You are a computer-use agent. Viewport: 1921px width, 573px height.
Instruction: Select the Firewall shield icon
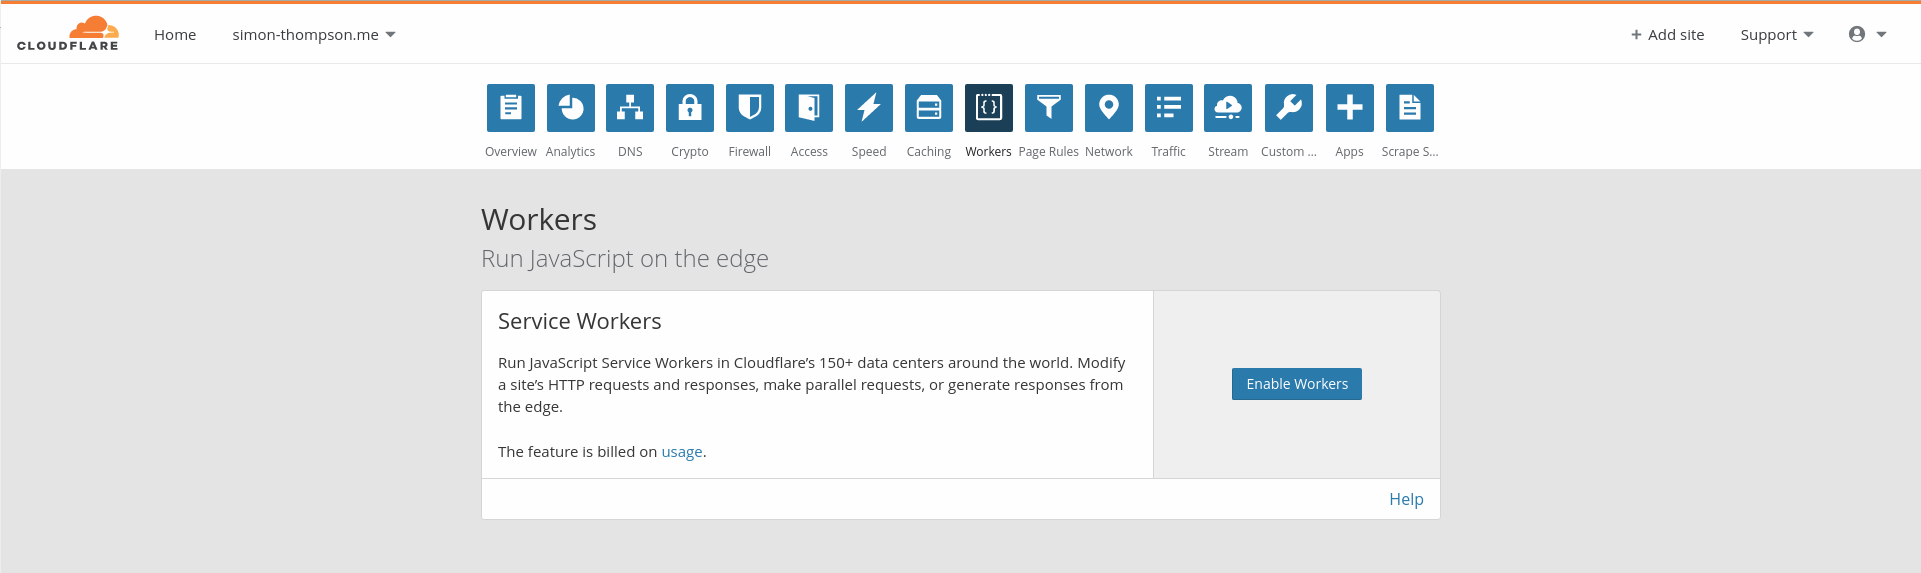click(x=750, y=108)
